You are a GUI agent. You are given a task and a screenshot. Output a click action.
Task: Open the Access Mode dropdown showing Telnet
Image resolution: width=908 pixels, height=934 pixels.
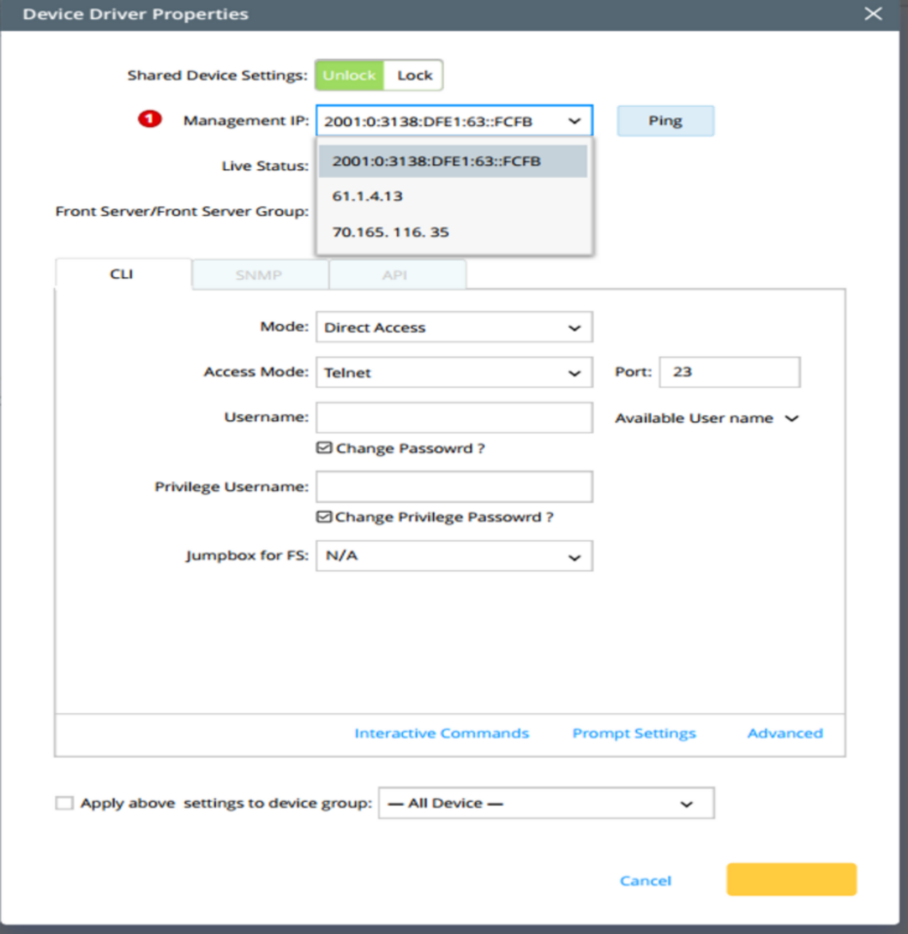pyautogui.click(x=454, y=372)
